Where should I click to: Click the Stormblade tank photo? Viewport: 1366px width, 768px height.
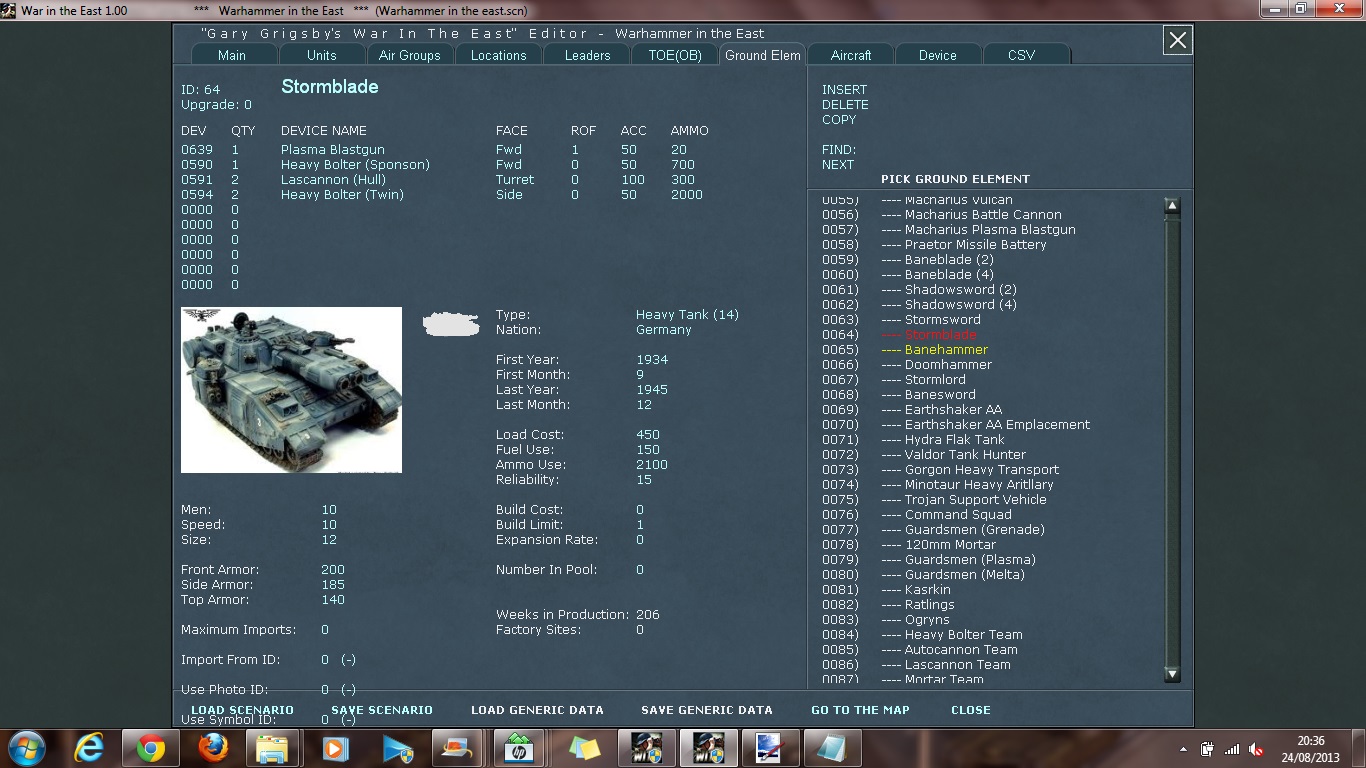[291, 390]
